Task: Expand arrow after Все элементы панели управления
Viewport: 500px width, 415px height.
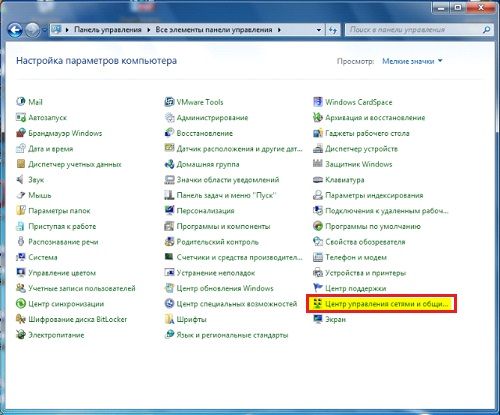Action: point(279,30)
